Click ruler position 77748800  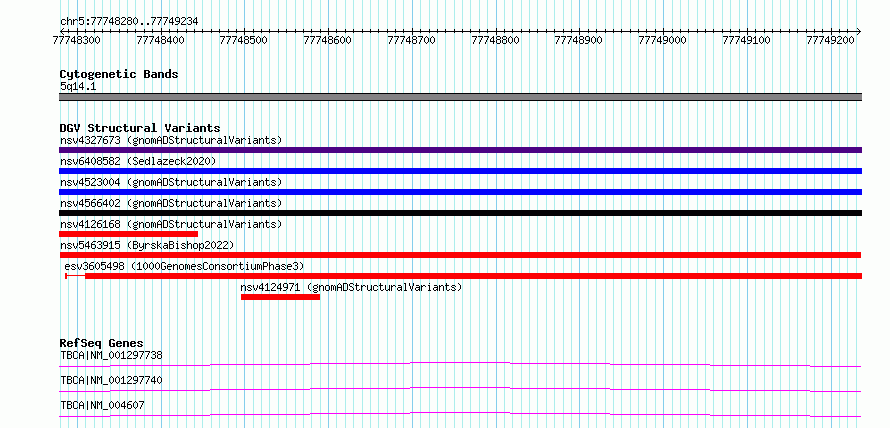tap(496, 40)
